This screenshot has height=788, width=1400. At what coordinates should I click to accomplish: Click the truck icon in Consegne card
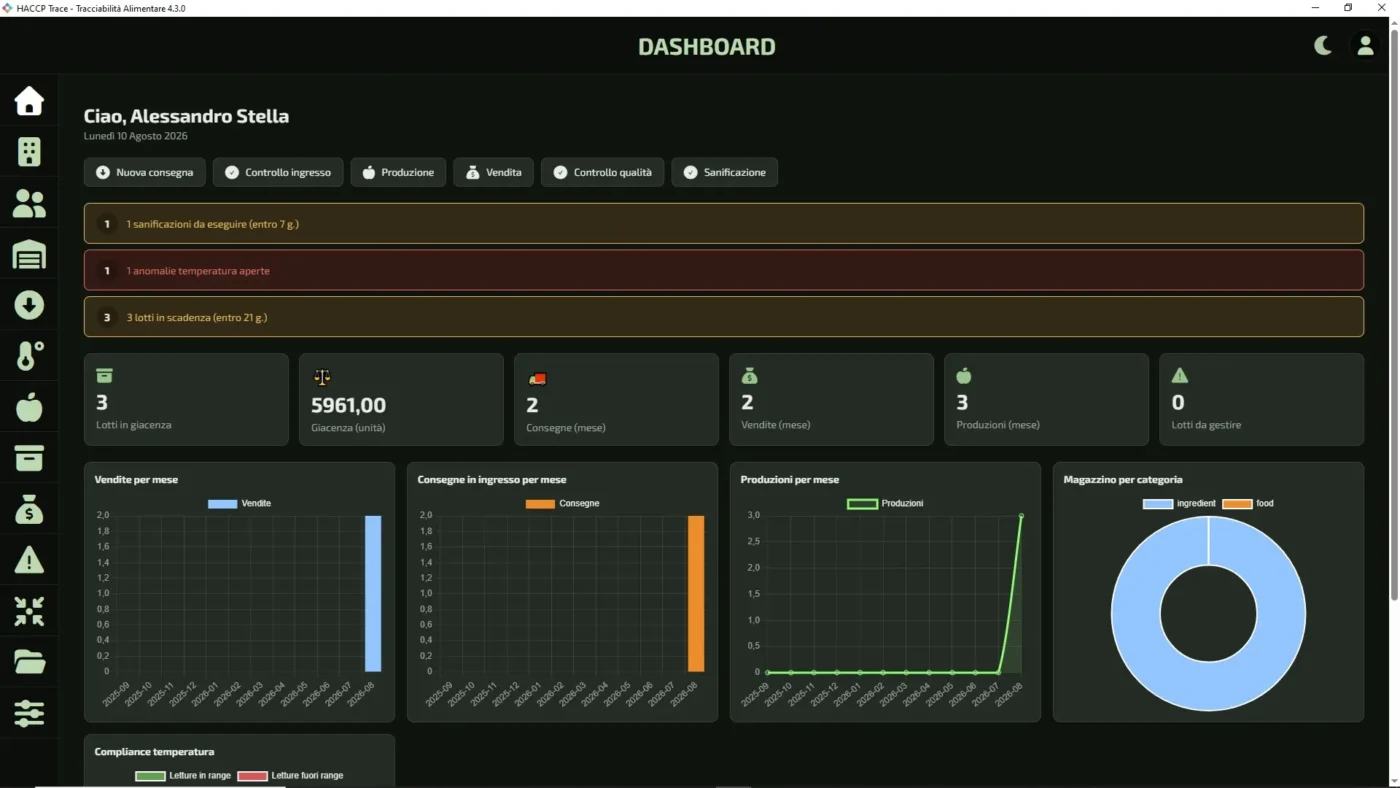point(537,378)
